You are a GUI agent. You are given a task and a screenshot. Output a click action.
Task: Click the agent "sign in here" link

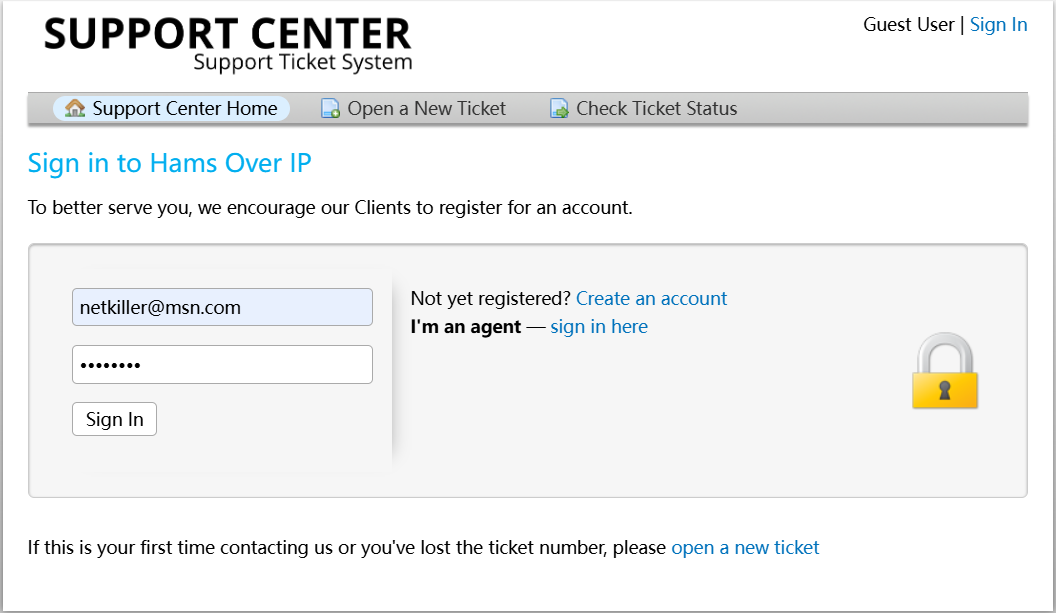click(599, 327)
